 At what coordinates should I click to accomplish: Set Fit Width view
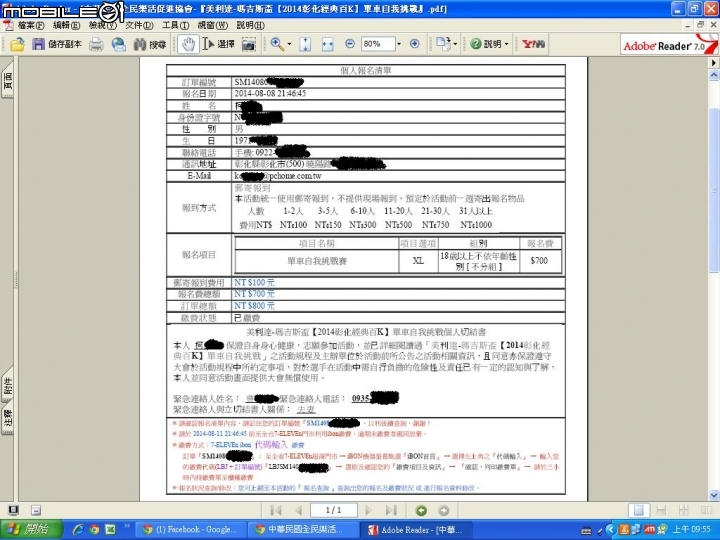point(327,44)
